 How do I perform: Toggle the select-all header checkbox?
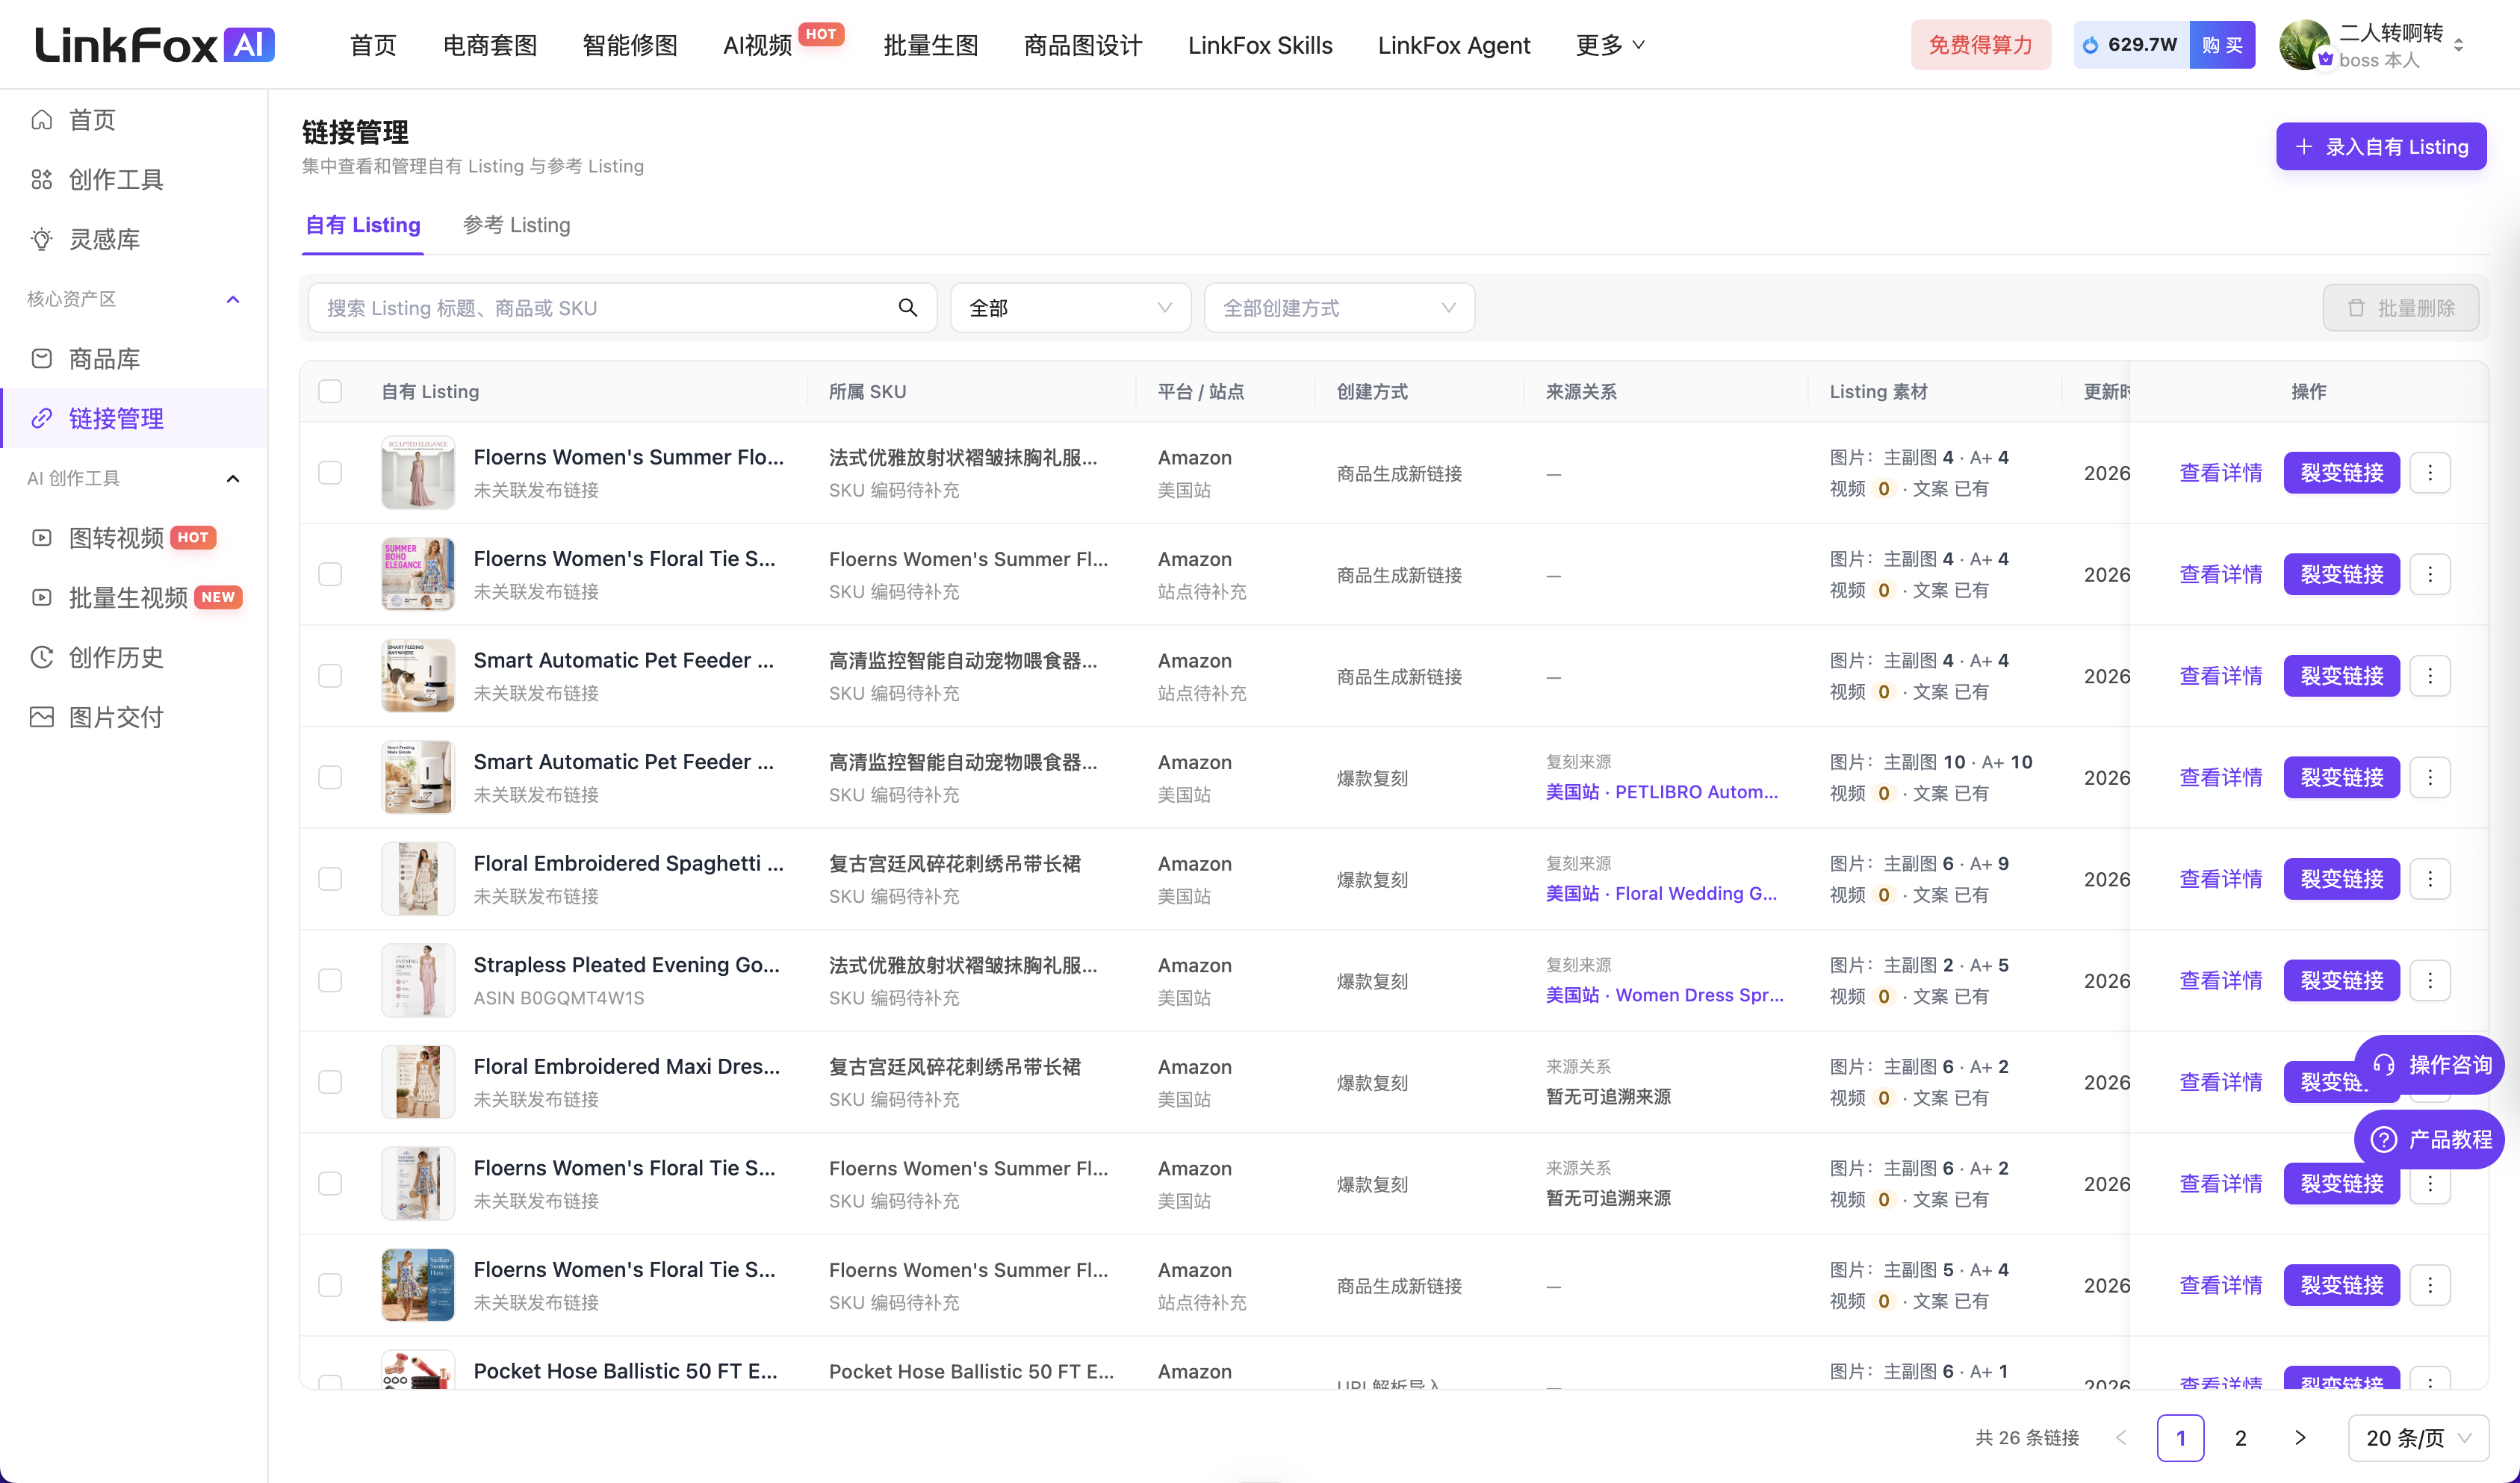330,392
